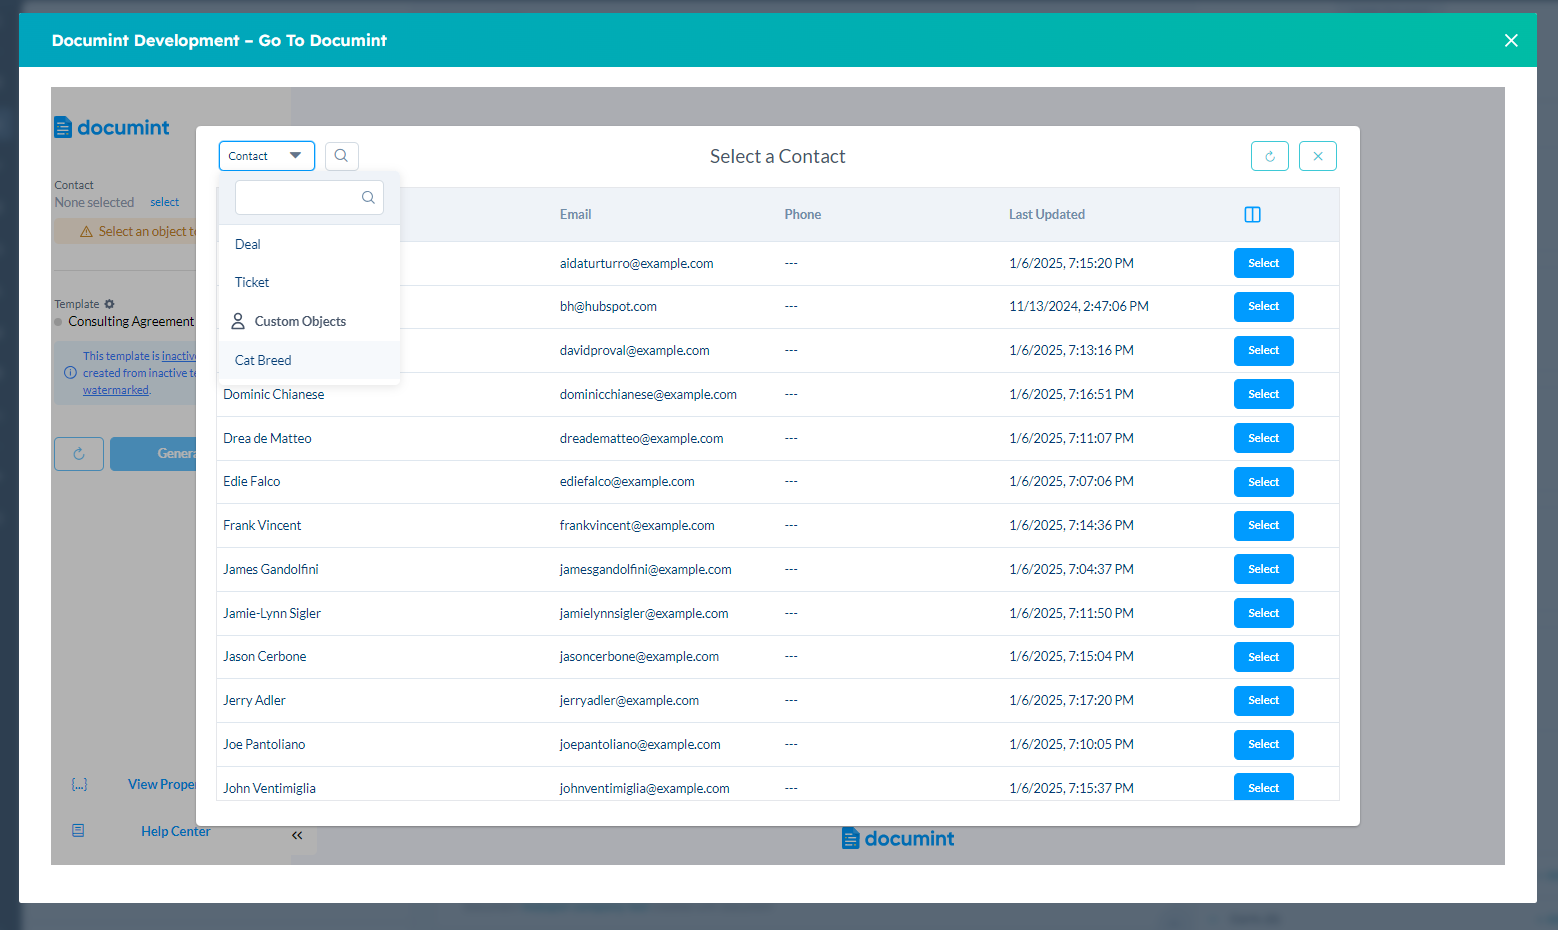Click the dropdown filter search field
The height and width of the screenshot is (930, 1558).
tap(300, 198)
